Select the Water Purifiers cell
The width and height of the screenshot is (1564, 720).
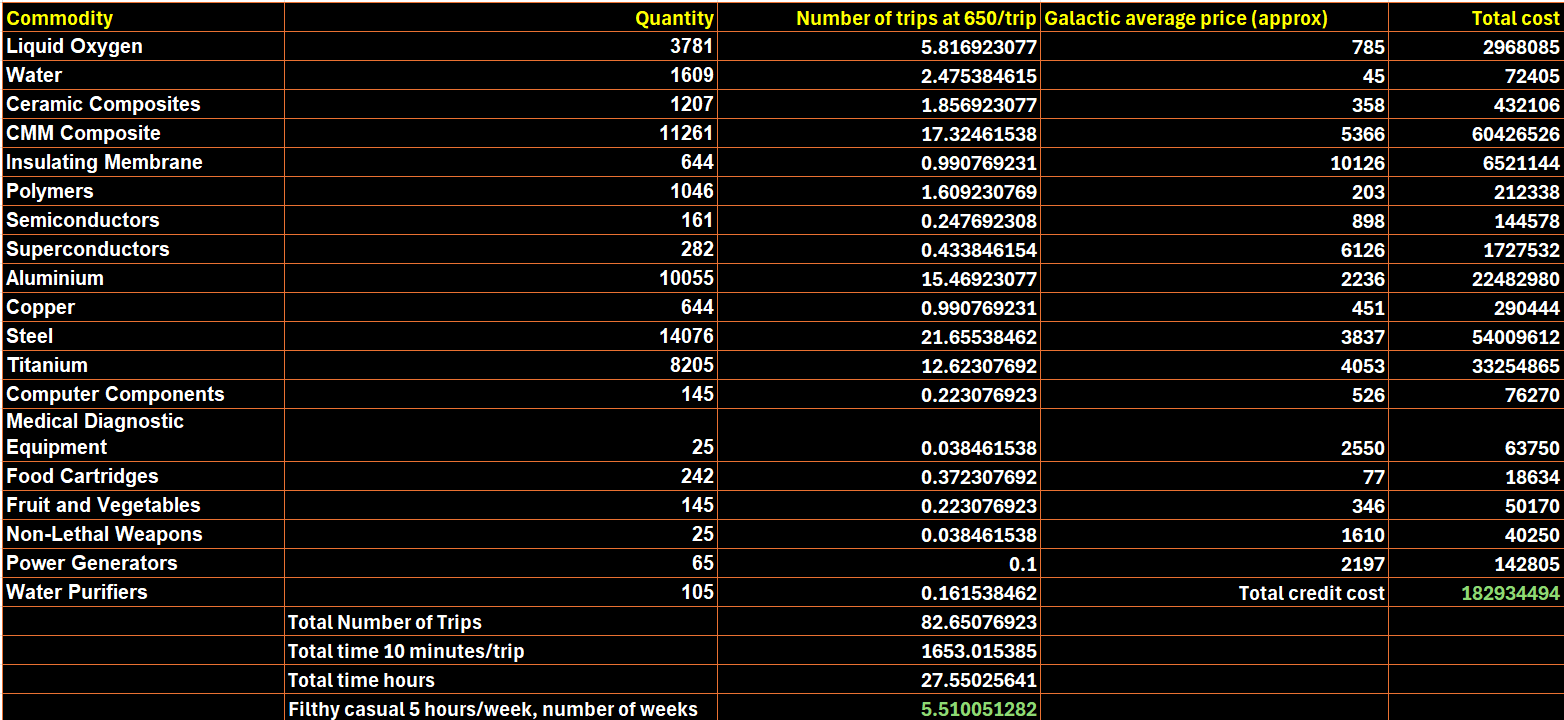coord(143,592)
